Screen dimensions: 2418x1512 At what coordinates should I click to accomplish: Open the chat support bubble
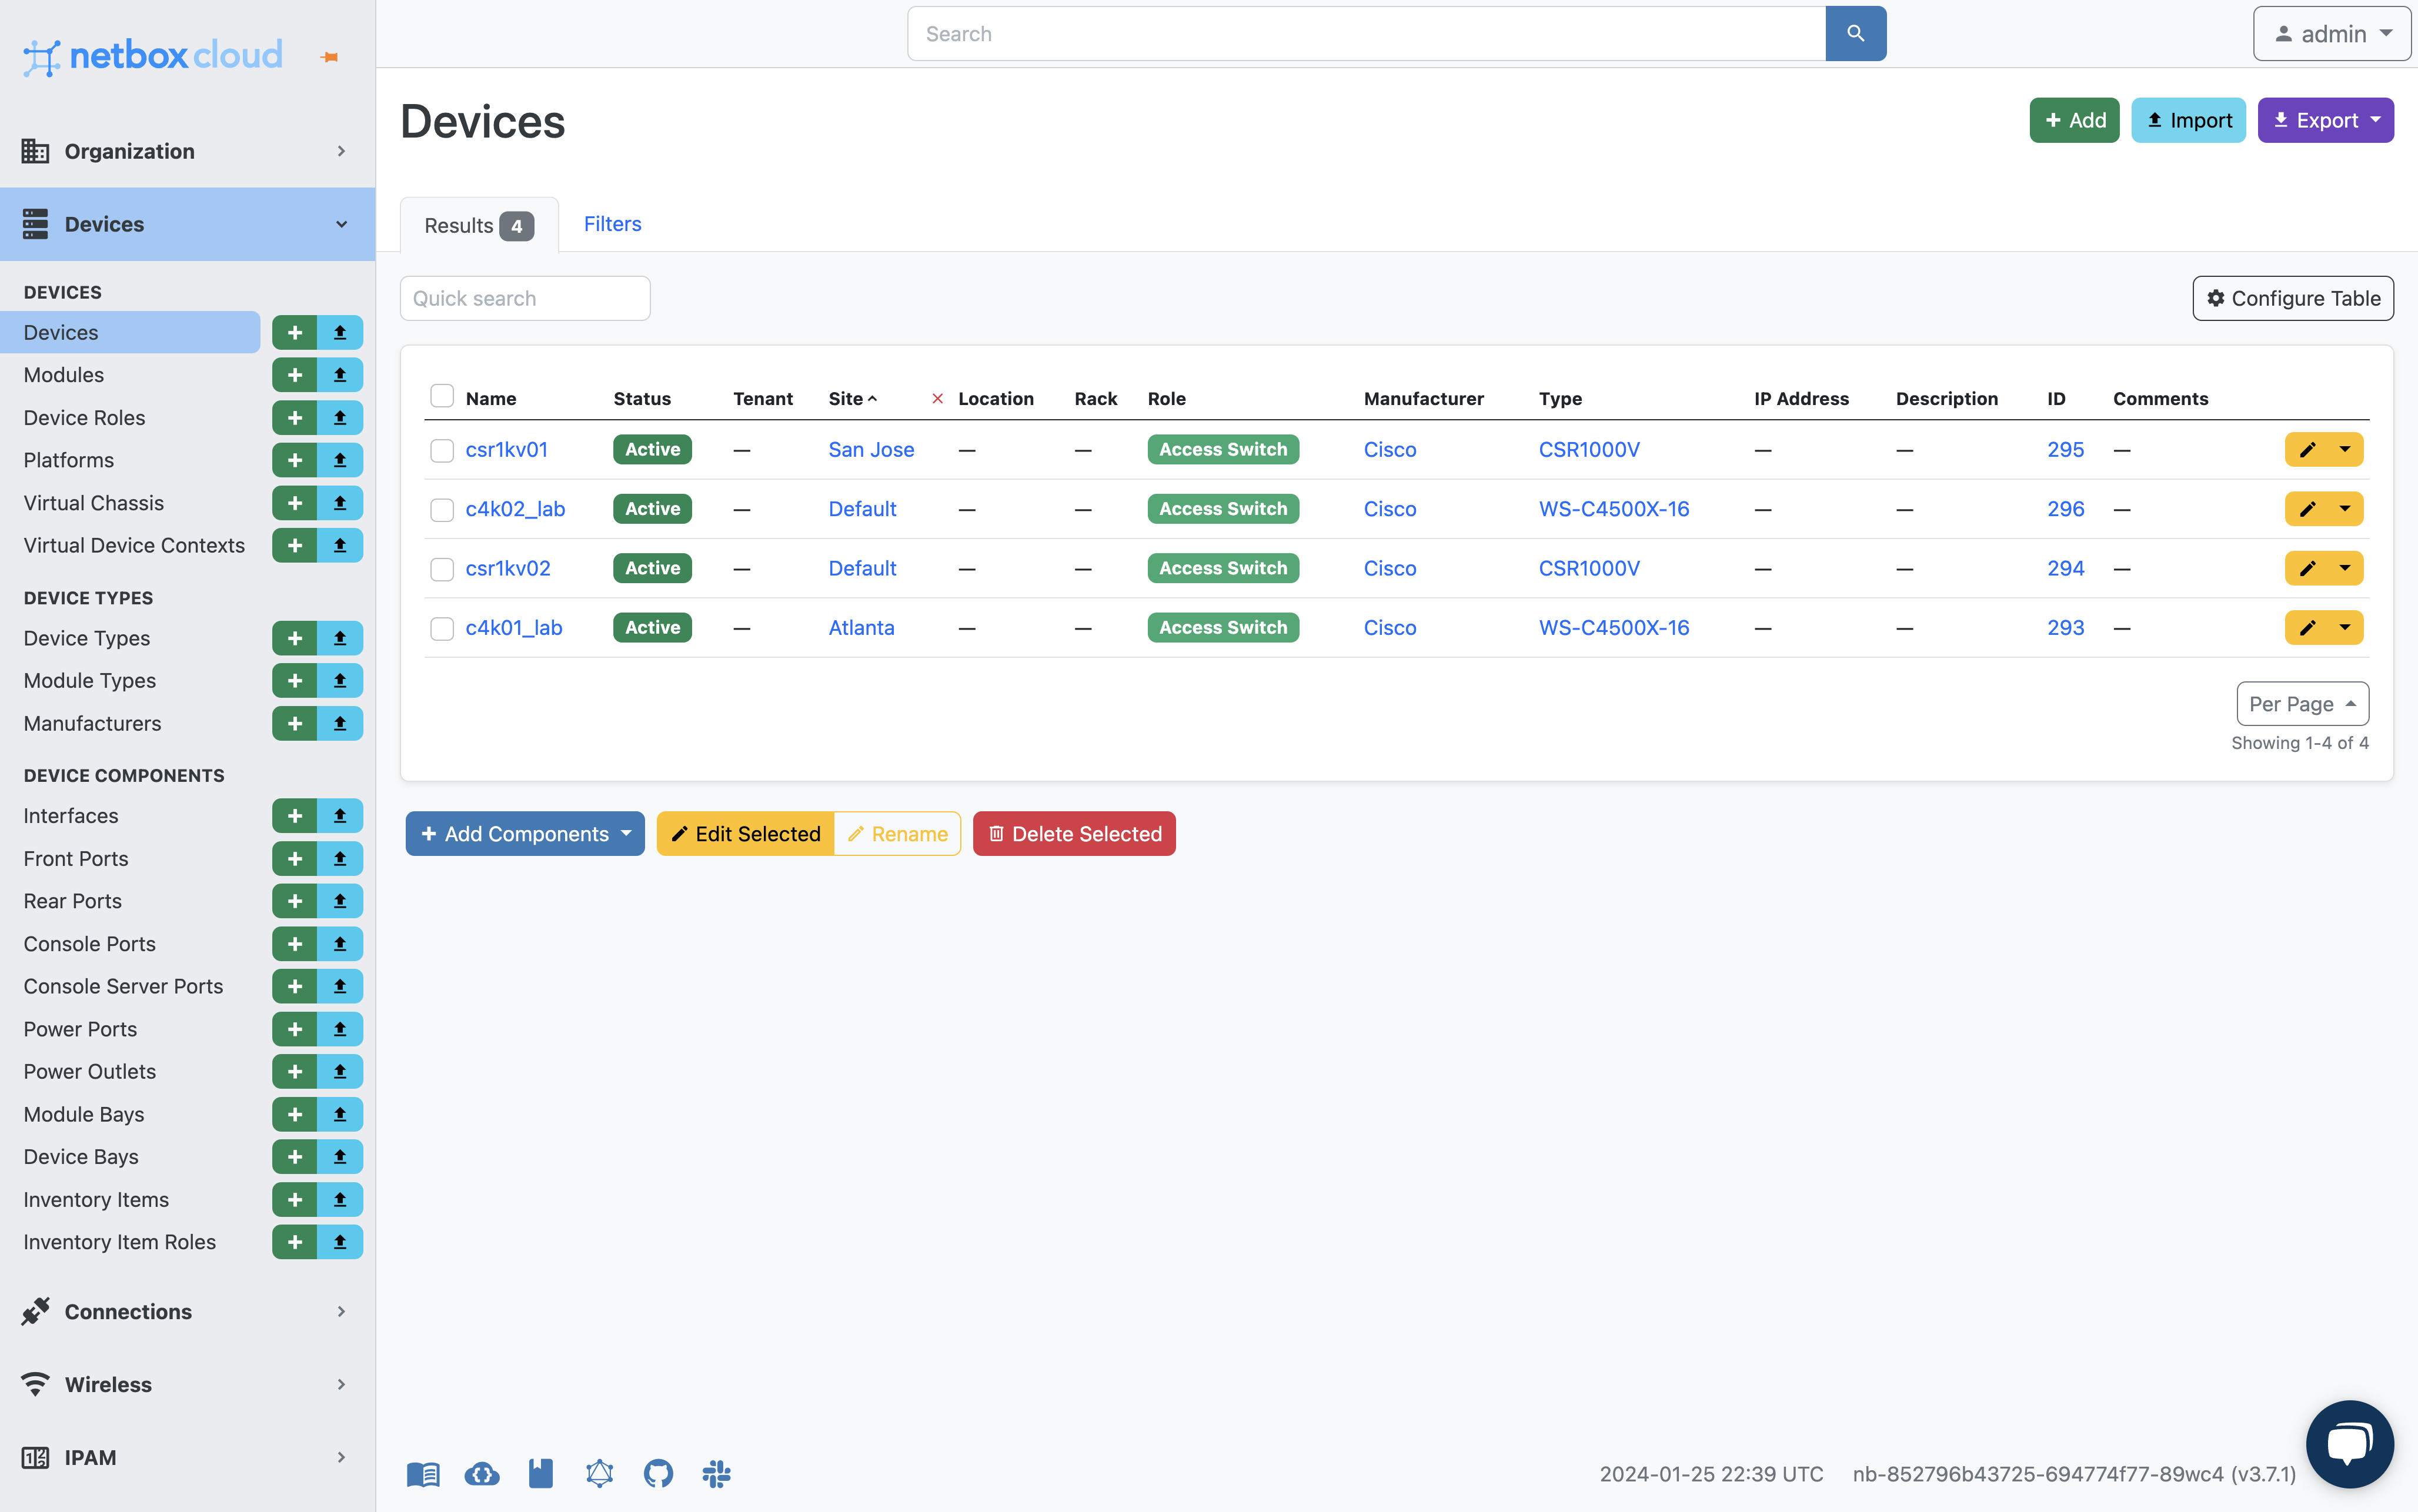tap(2349, 1443)
